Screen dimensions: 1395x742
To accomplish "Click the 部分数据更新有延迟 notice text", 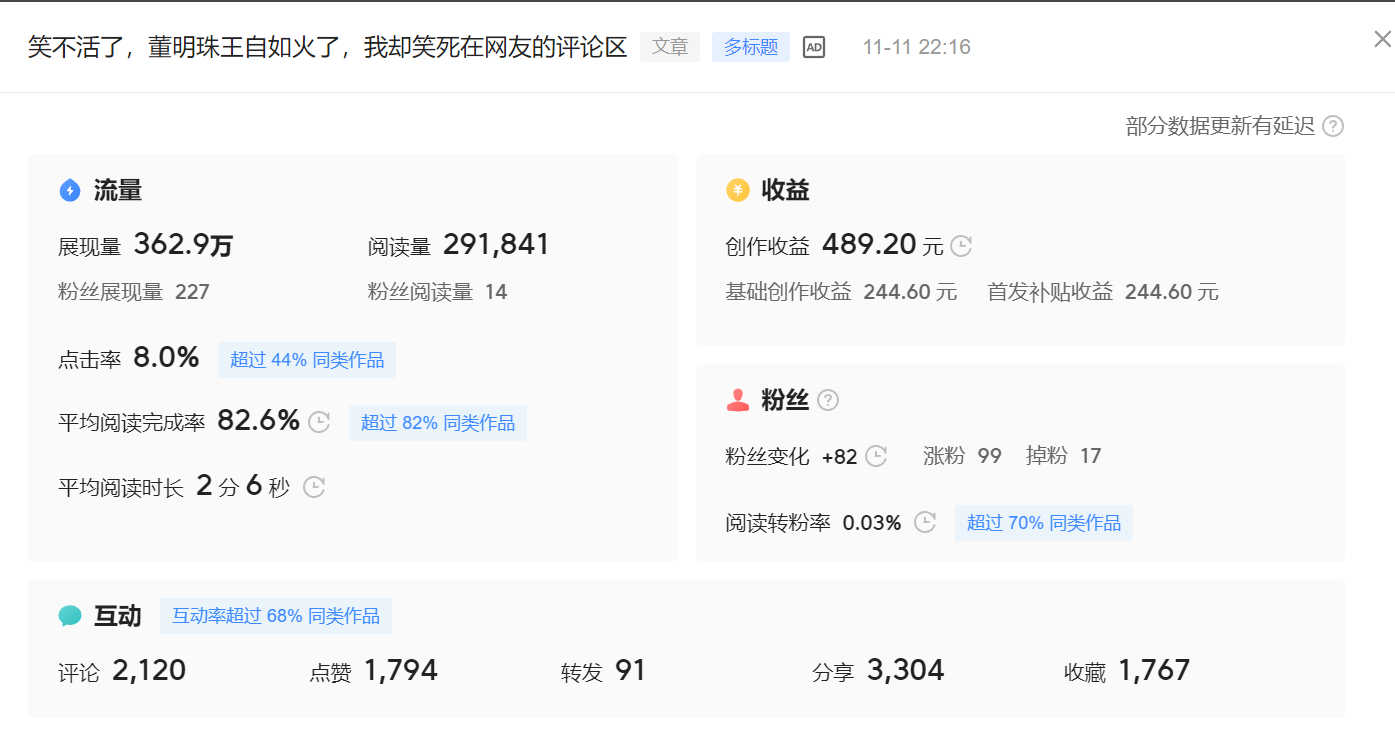I will (x=1220, y=126).
